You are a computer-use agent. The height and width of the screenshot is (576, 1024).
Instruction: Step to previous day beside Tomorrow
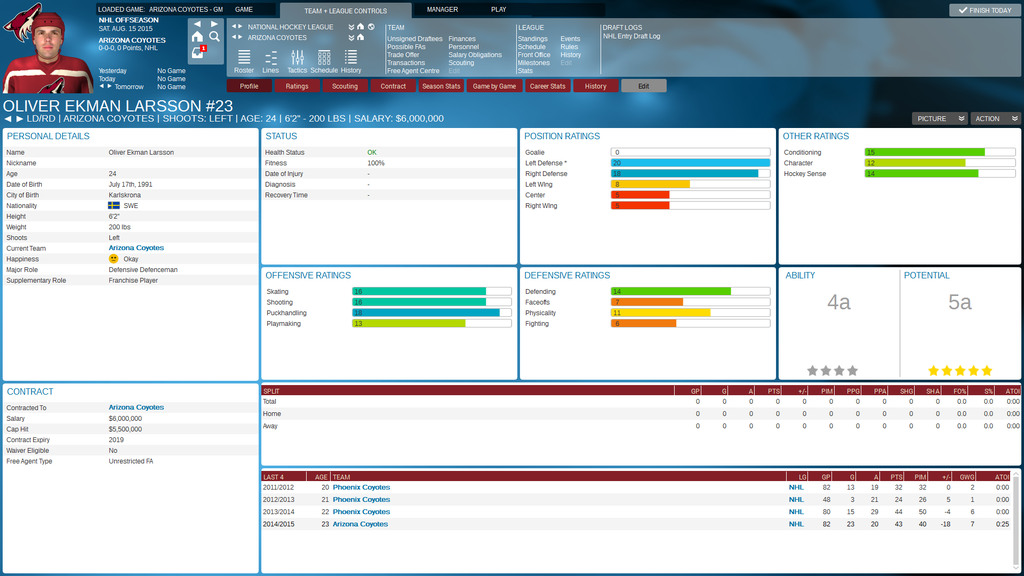(x=102, y=86)
